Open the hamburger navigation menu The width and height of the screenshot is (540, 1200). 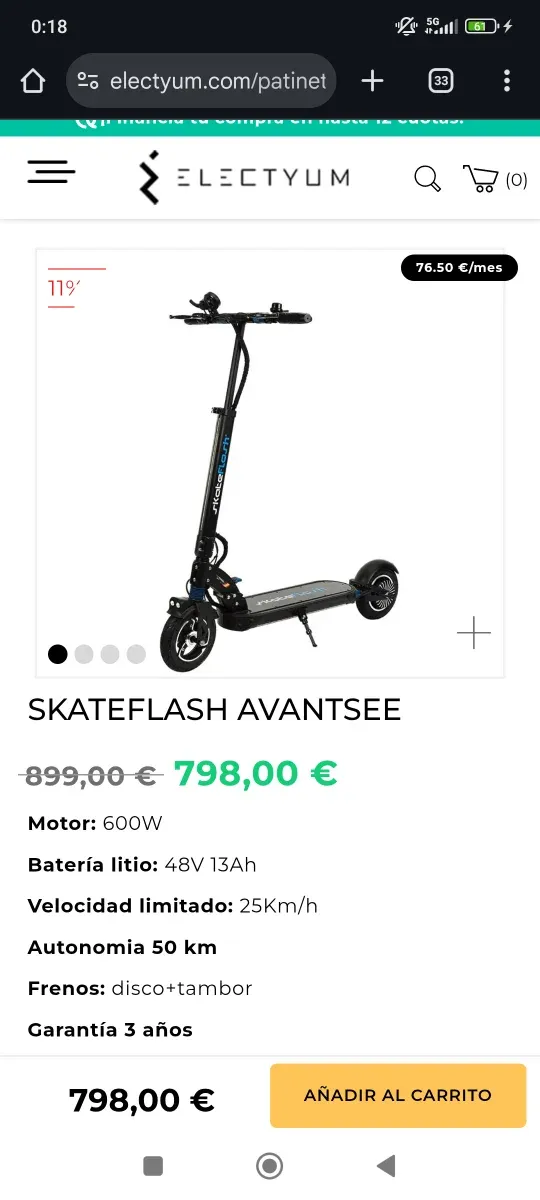(x=51, y=173)
